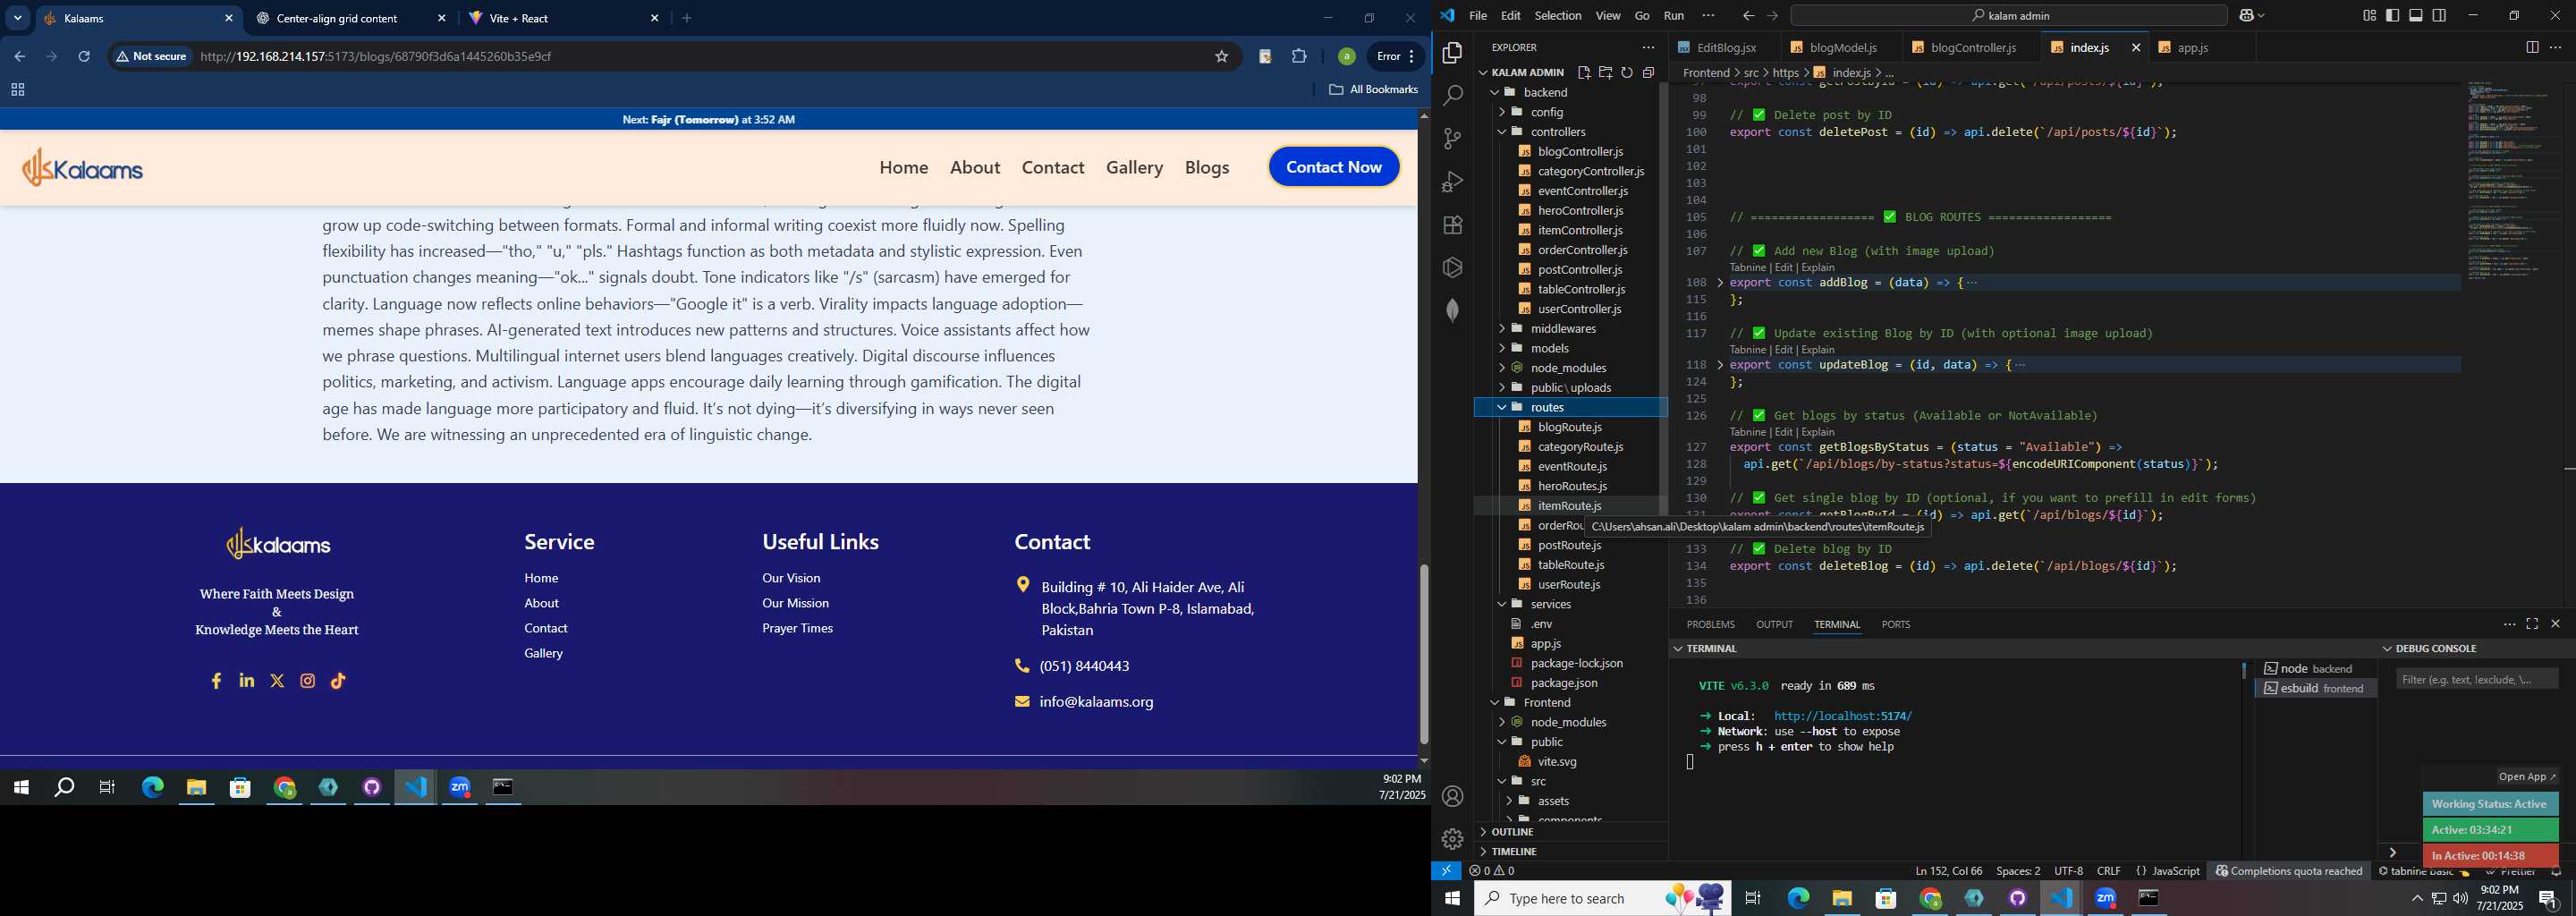The image size is (2576, 916).
Task: Go back in VS Code navigation history
Action: 1748,16
